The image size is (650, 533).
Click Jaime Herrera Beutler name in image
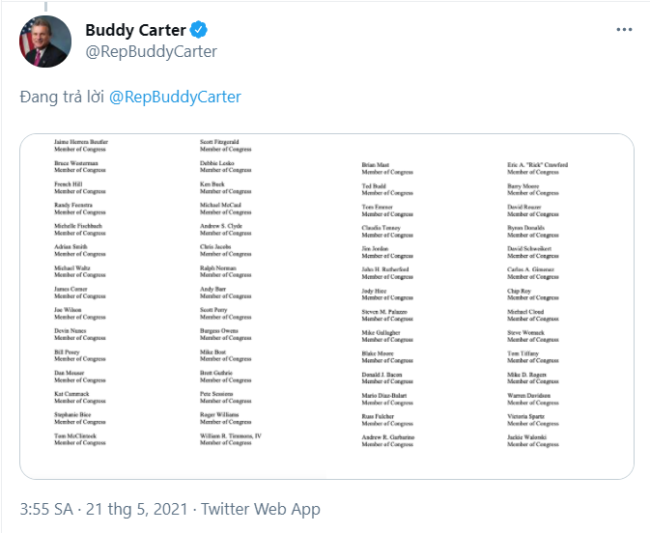(81, 142)
